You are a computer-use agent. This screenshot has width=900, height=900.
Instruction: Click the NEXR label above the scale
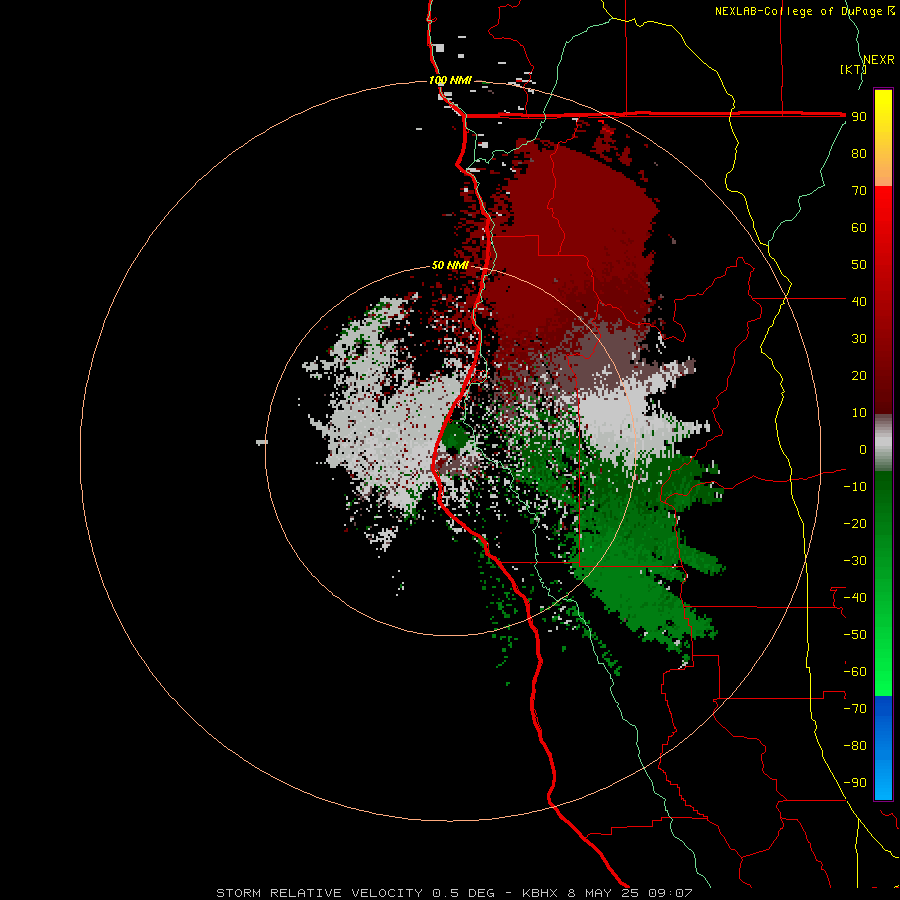point(879,60)
